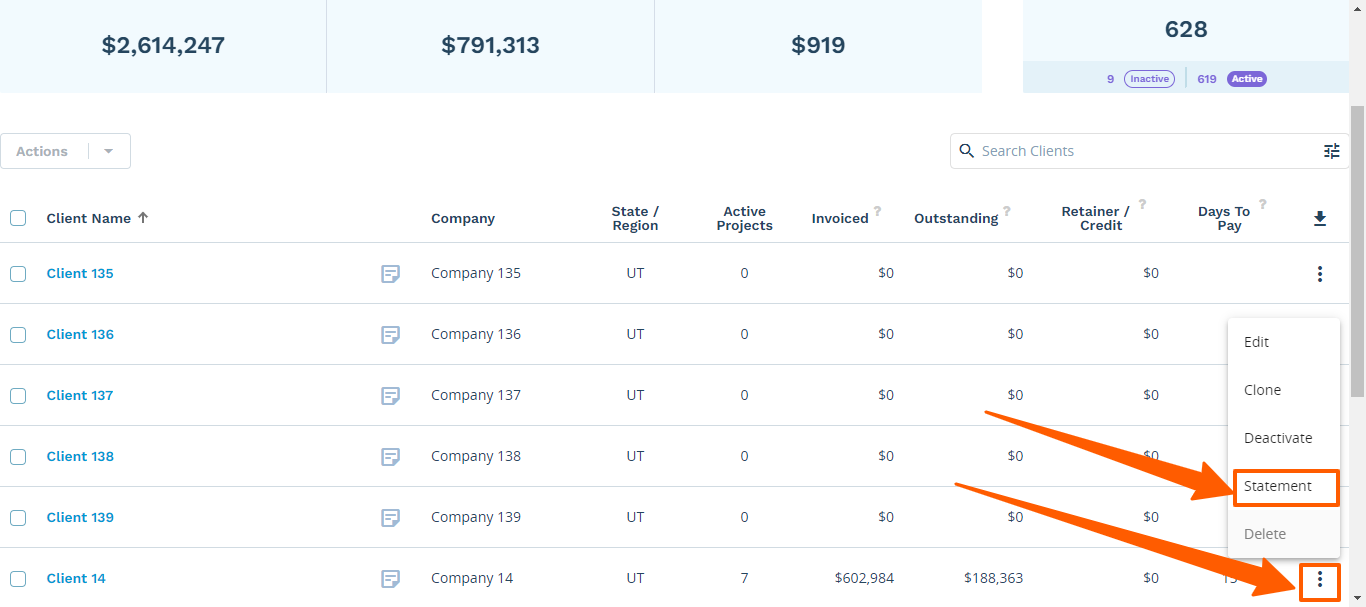Click the vertical page scrollbar
The image size is (1366, 607).
(1357, 250)
